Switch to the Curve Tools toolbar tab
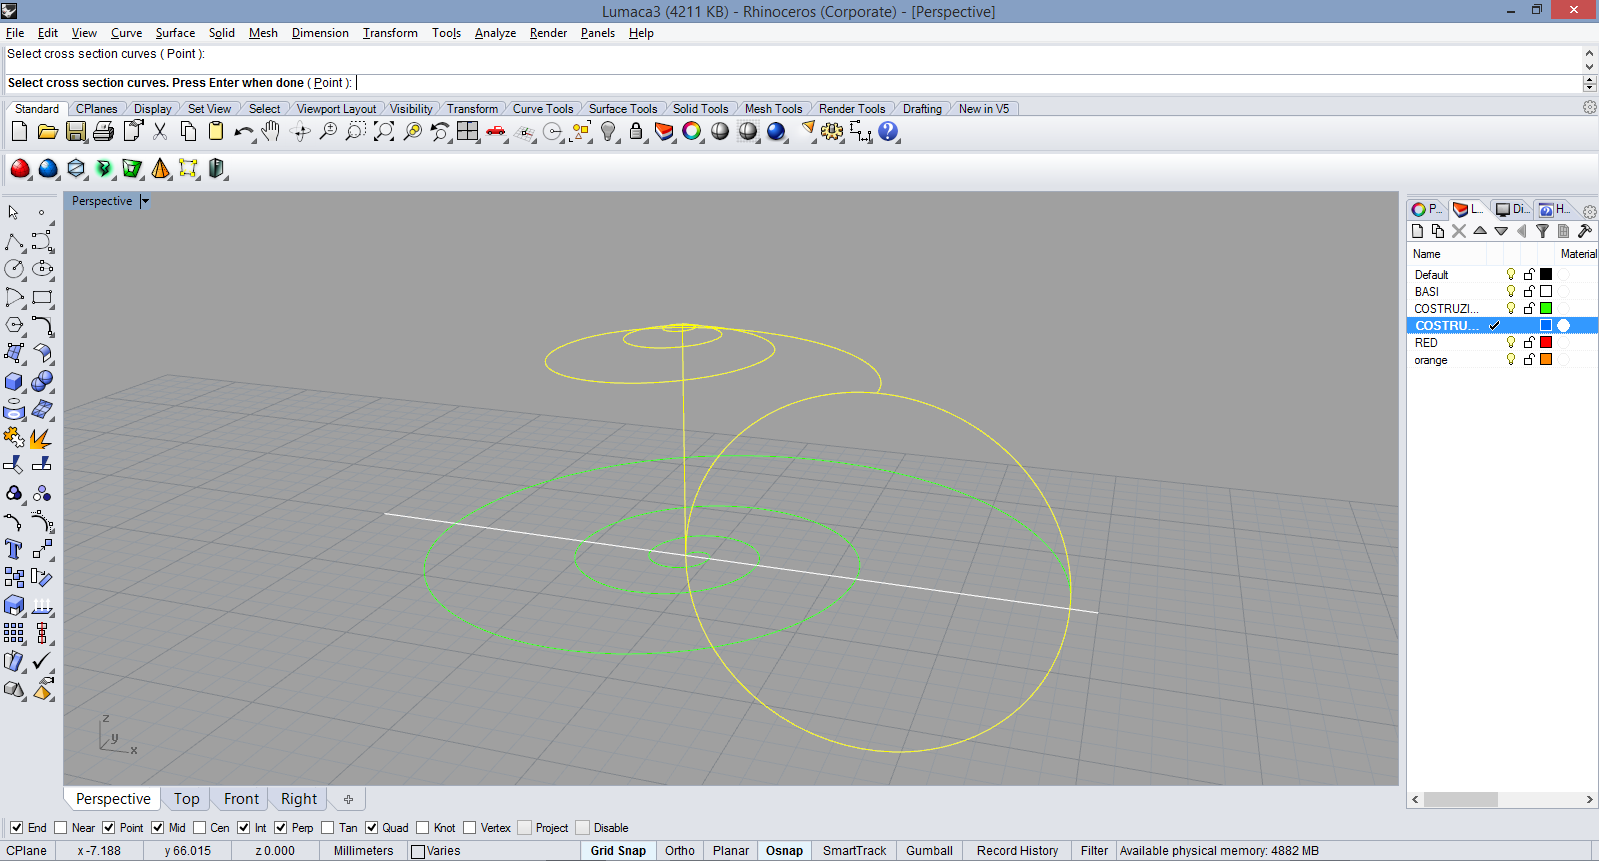The width and height of the screenshot is (1599, 861). tap(543, 109)
